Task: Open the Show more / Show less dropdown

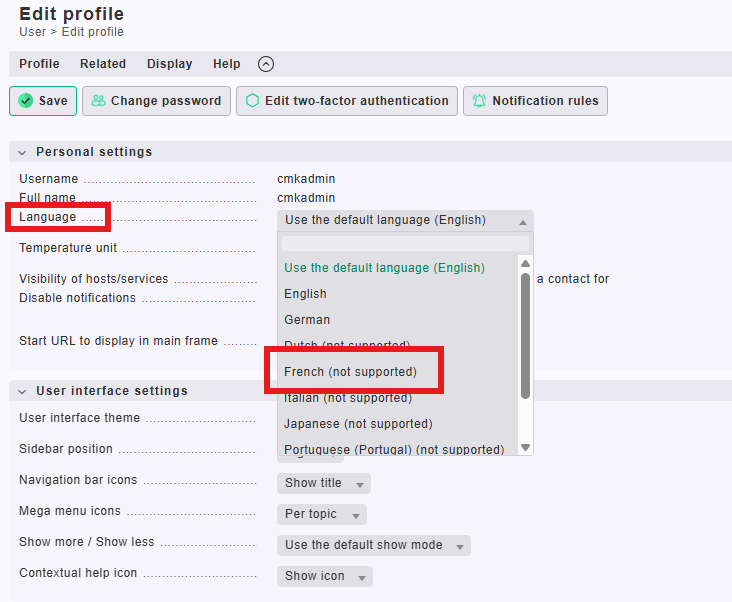Action: tap(373, 545)
